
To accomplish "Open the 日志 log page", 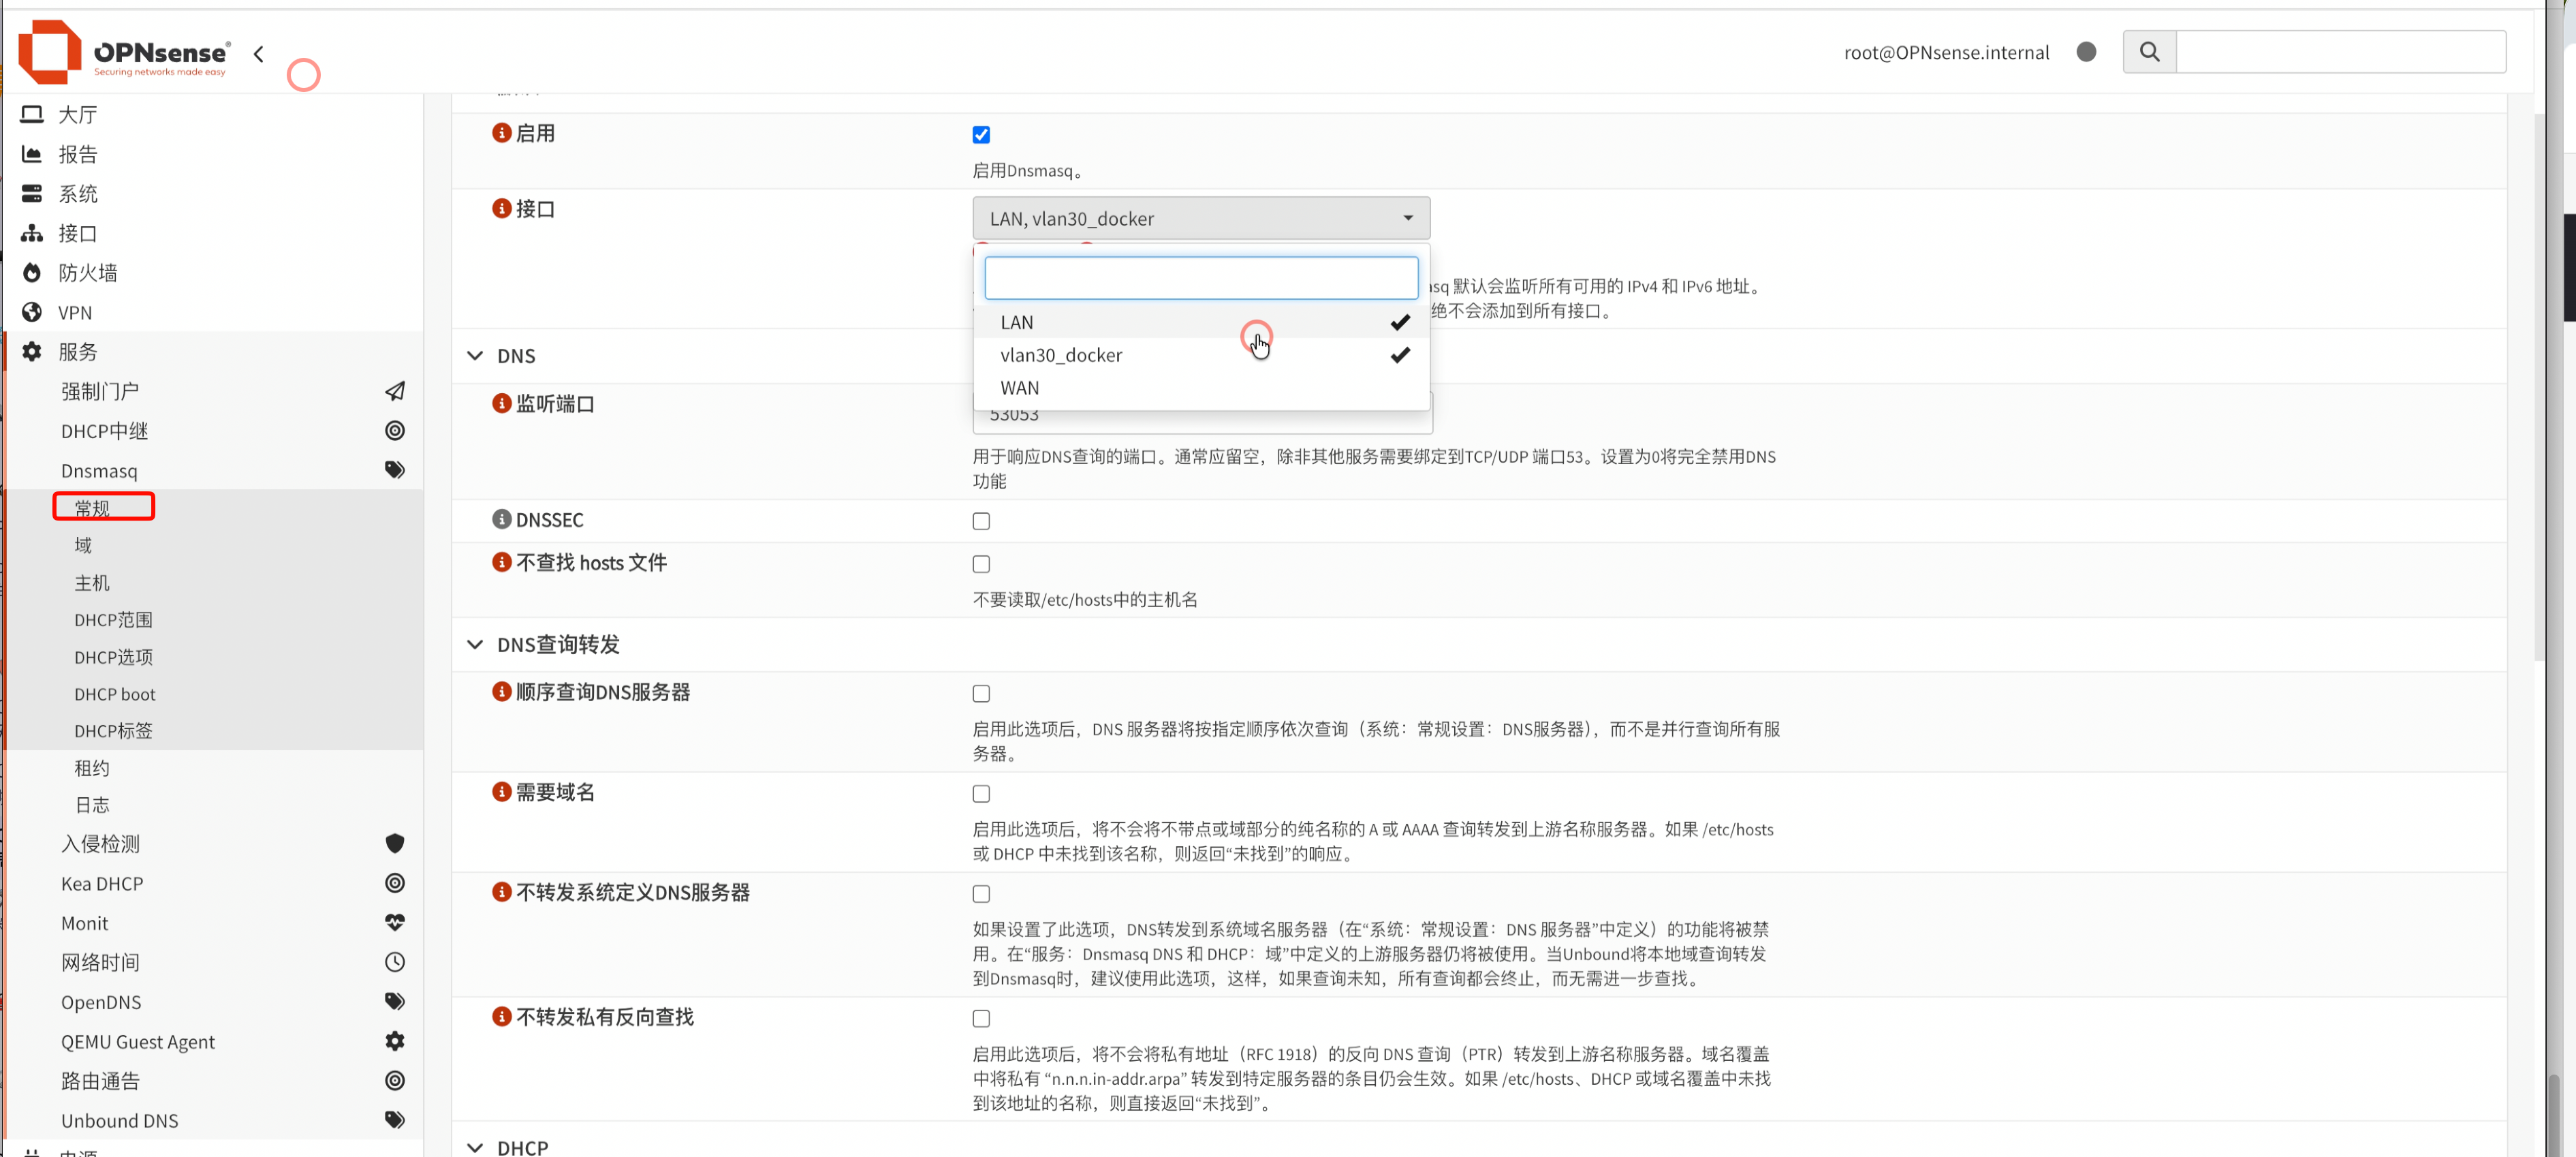I will (92, 805).
